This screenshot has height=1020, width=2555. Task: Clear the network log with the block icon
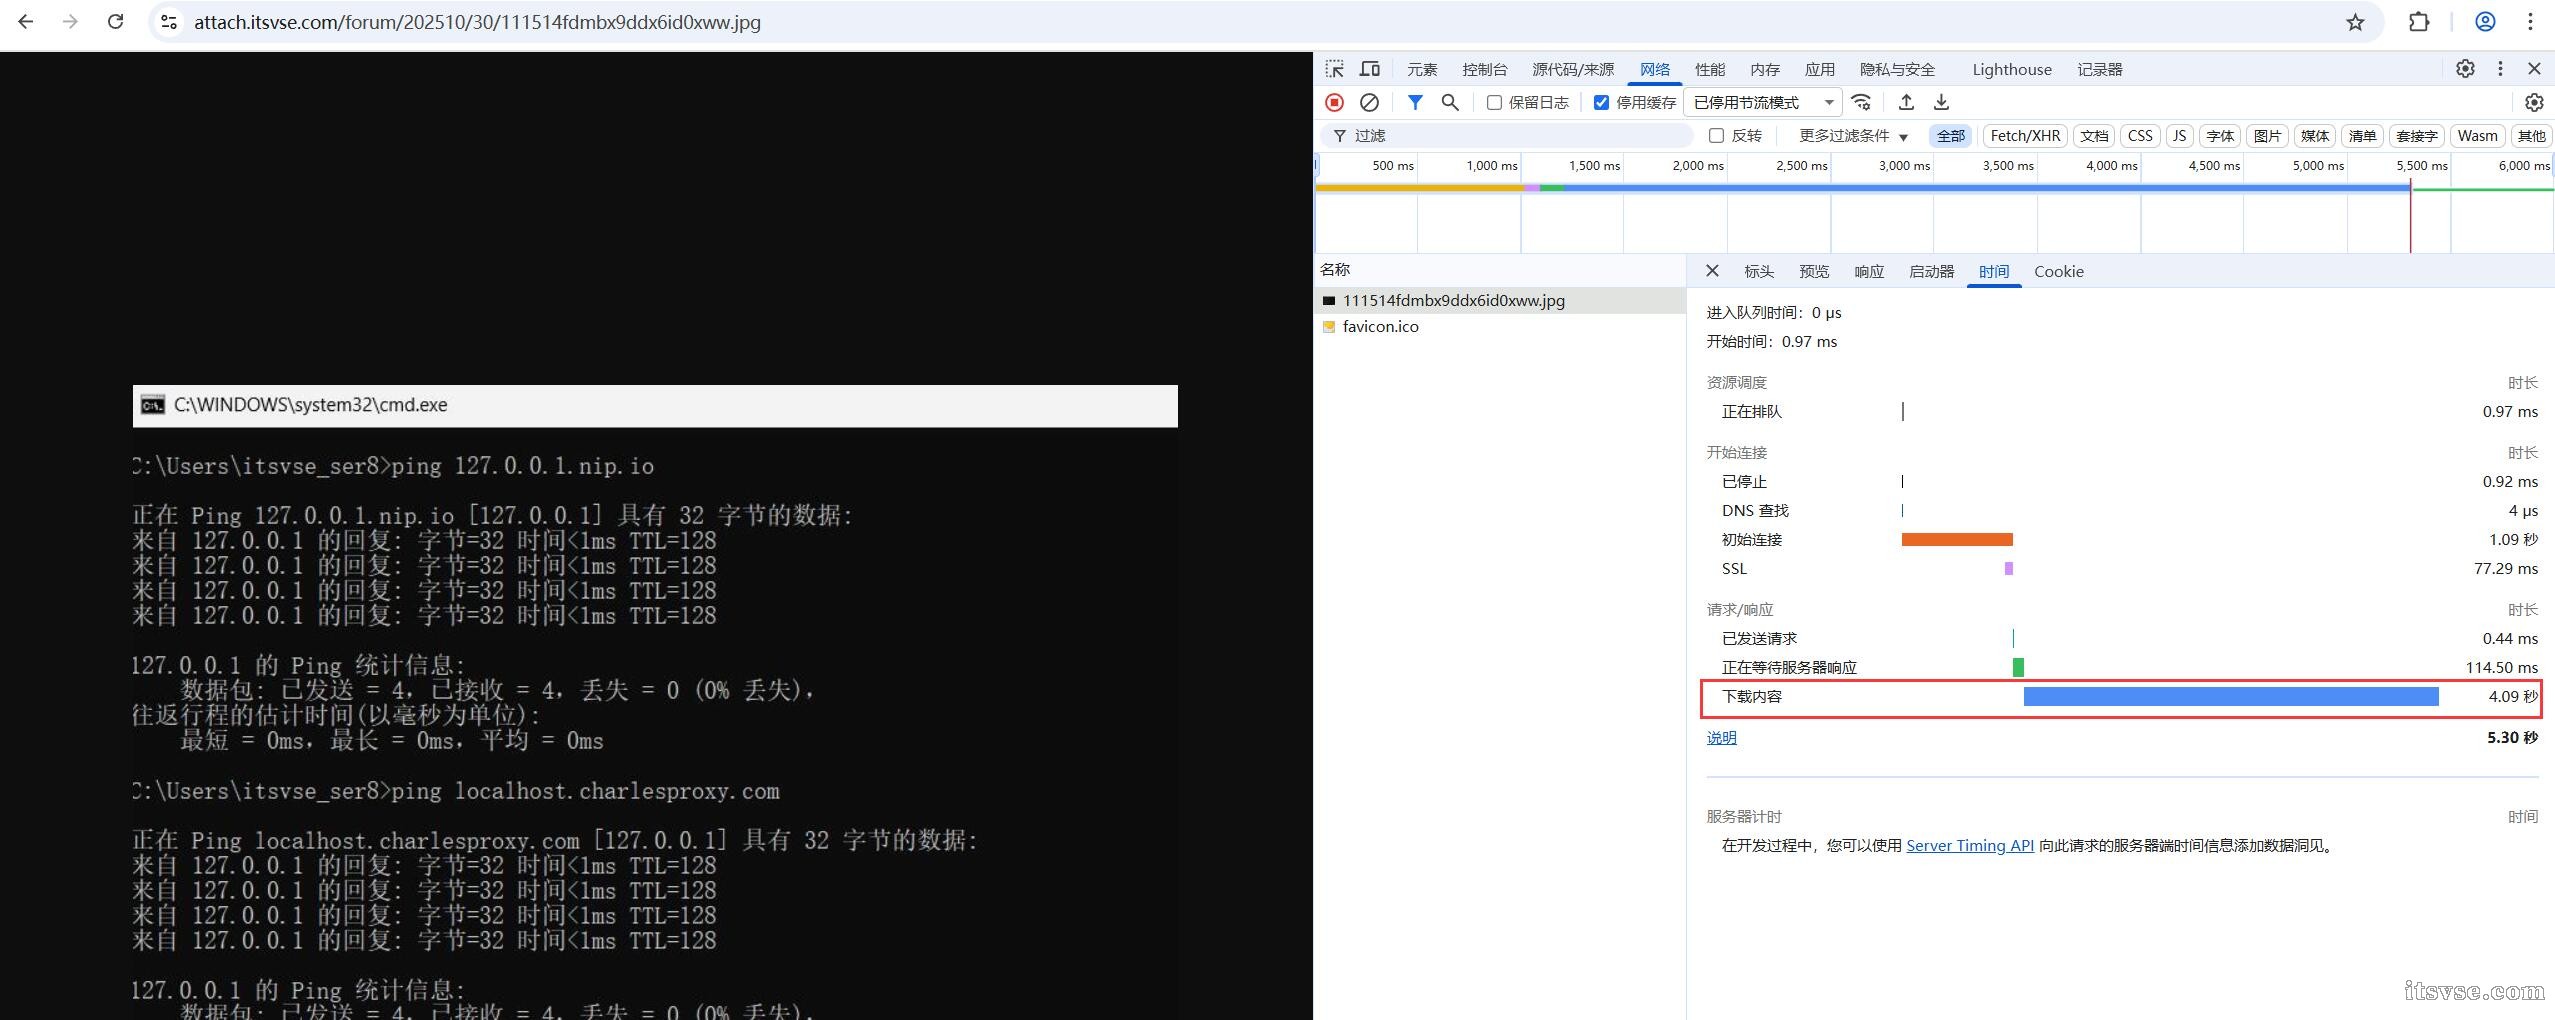pos(1369,102)
